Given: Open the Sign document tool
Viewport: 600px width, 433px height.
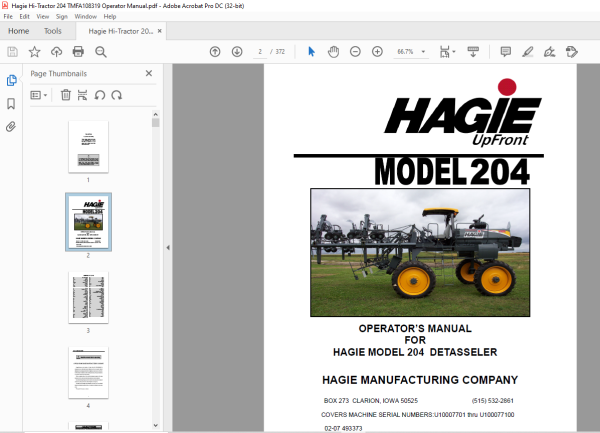Looking at the screenshot, I should coord(549,52).
